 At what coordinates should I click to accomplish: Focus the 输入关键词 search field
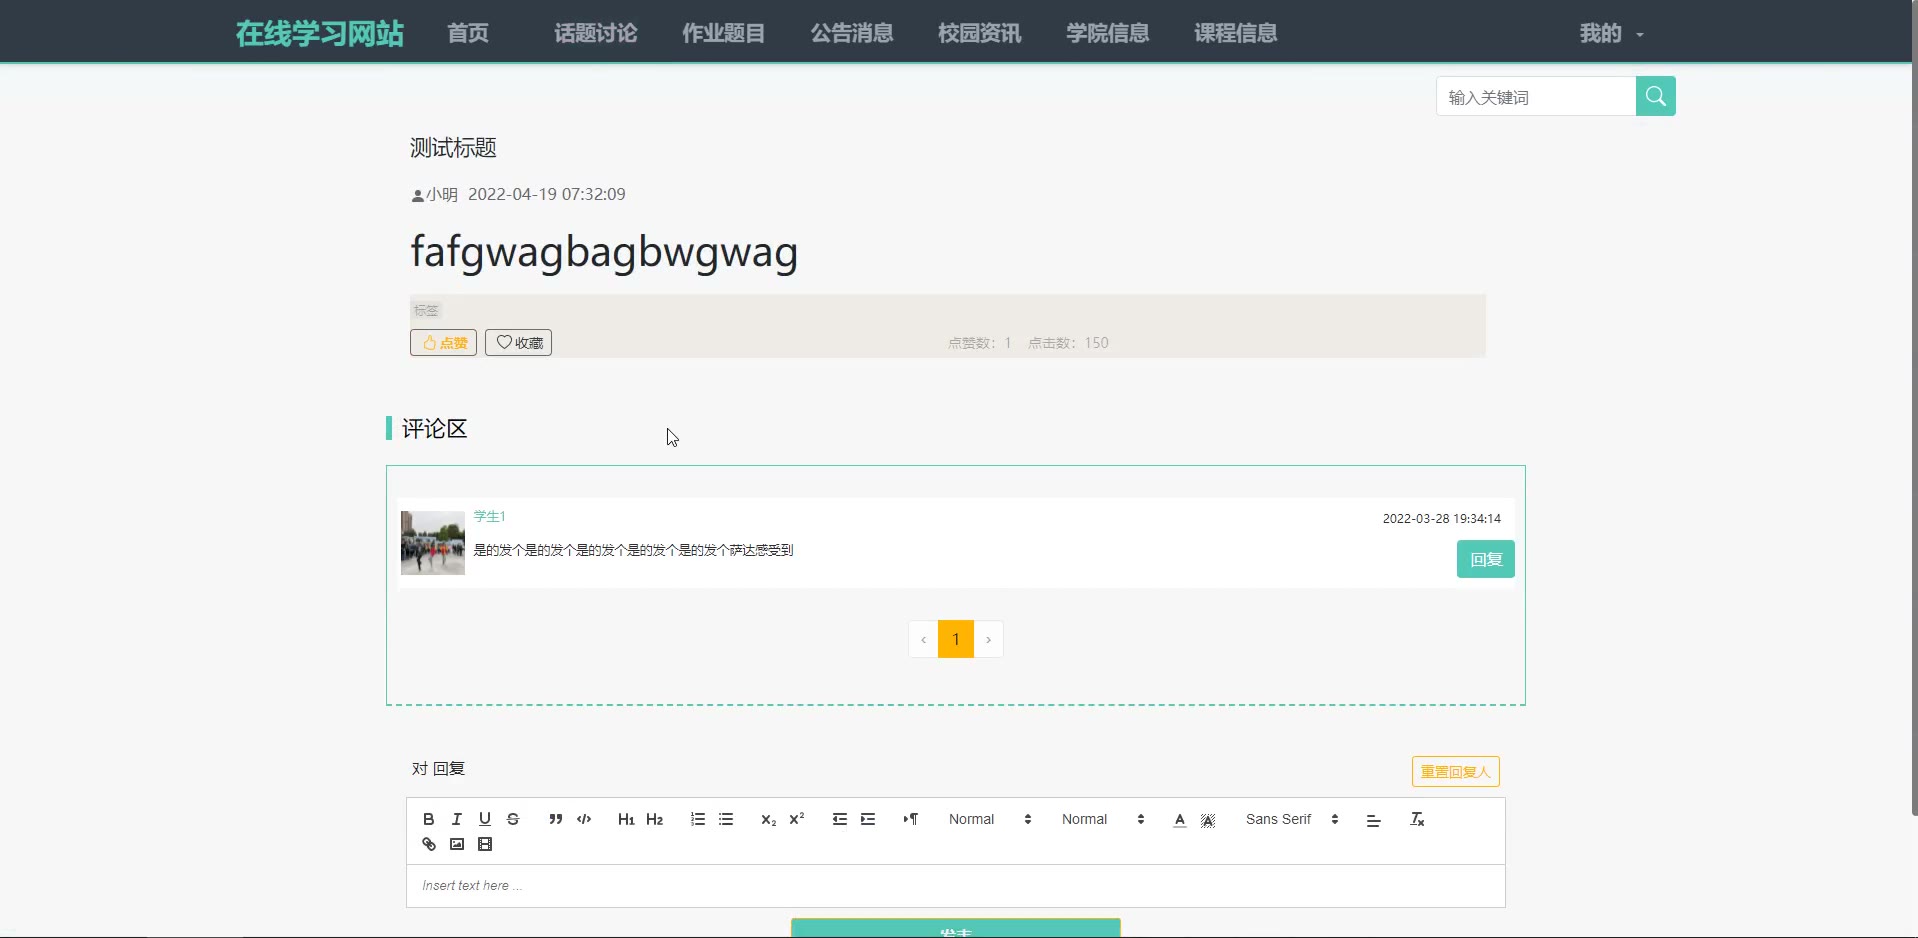pyautogui.click(x=1536, y=97)
